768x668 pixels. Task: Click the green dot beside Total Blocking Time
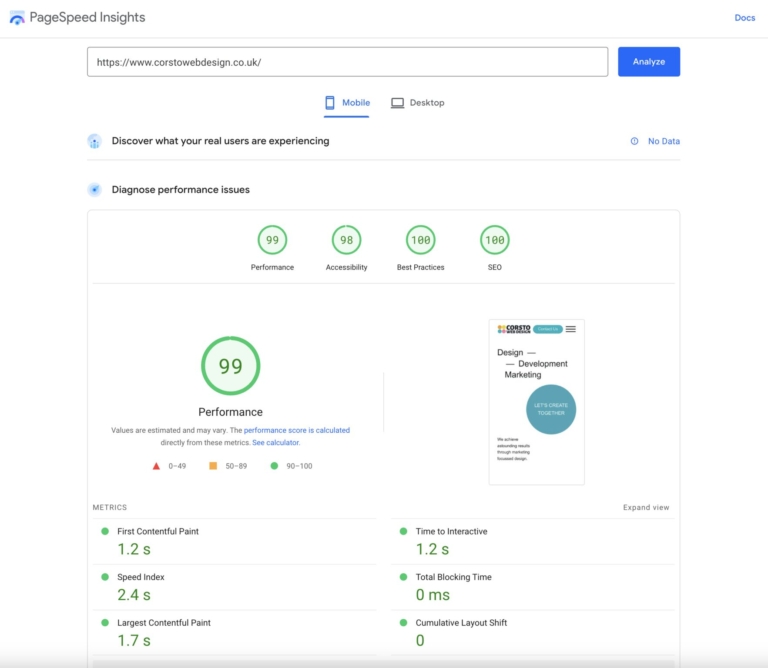(x=404, y=577)
